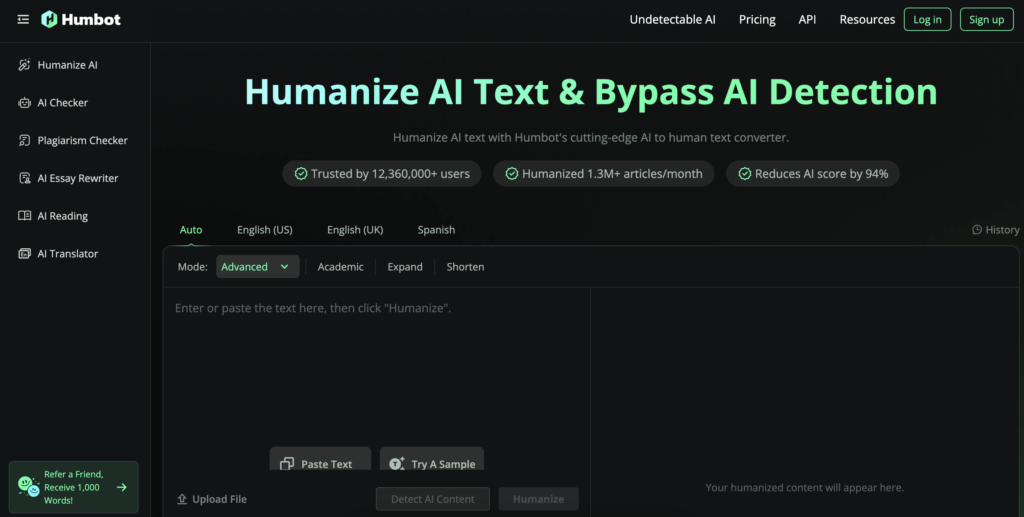
Task: Click the Refer a Friend arrow icon
Action: pos(121,487)
